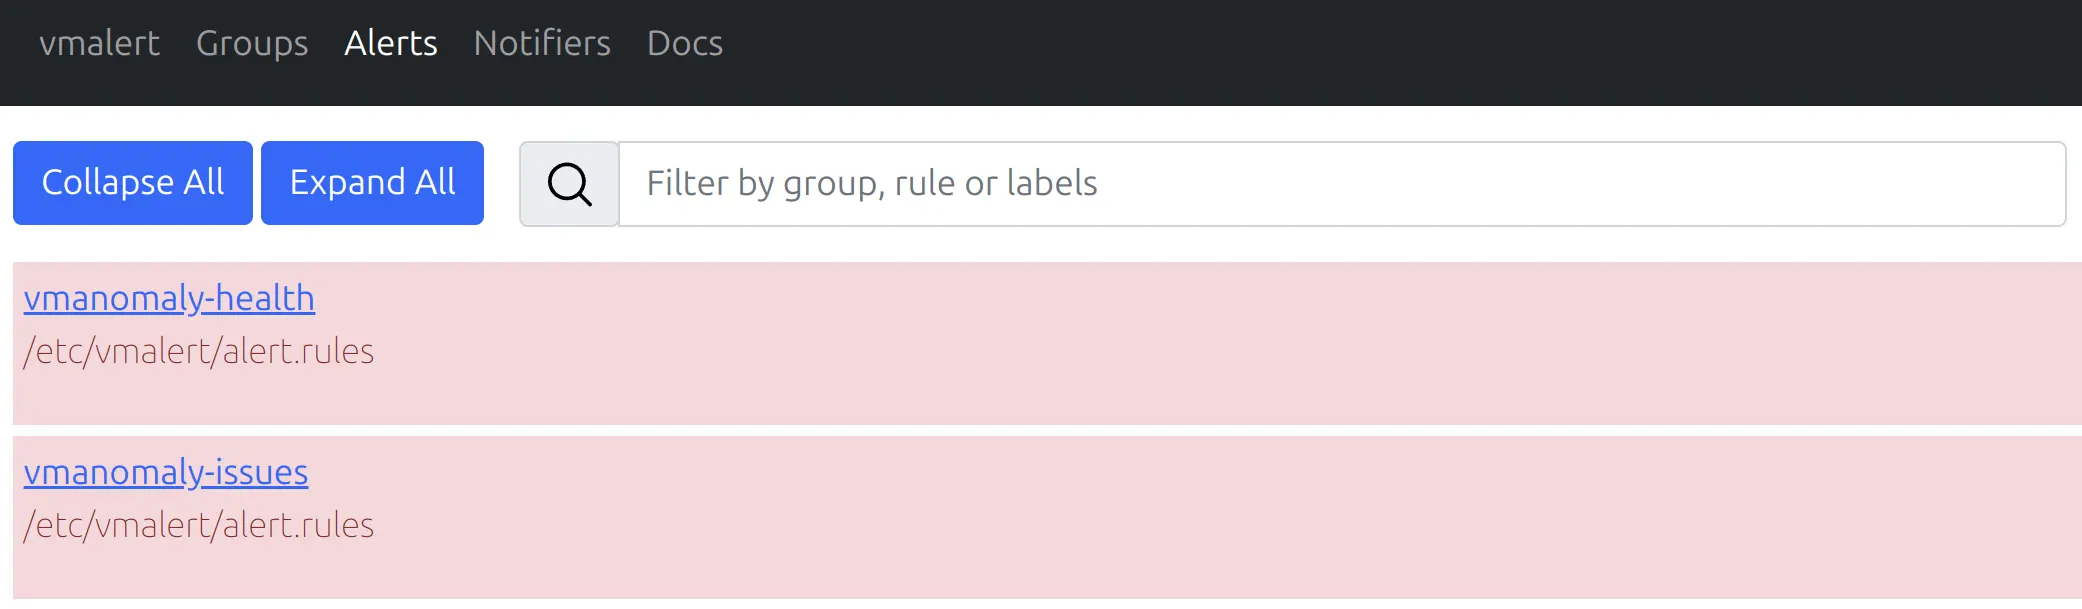2082x609 pixels.
Task: Open the vmanomaly-issues group link
Action: [x=166, y=472]
